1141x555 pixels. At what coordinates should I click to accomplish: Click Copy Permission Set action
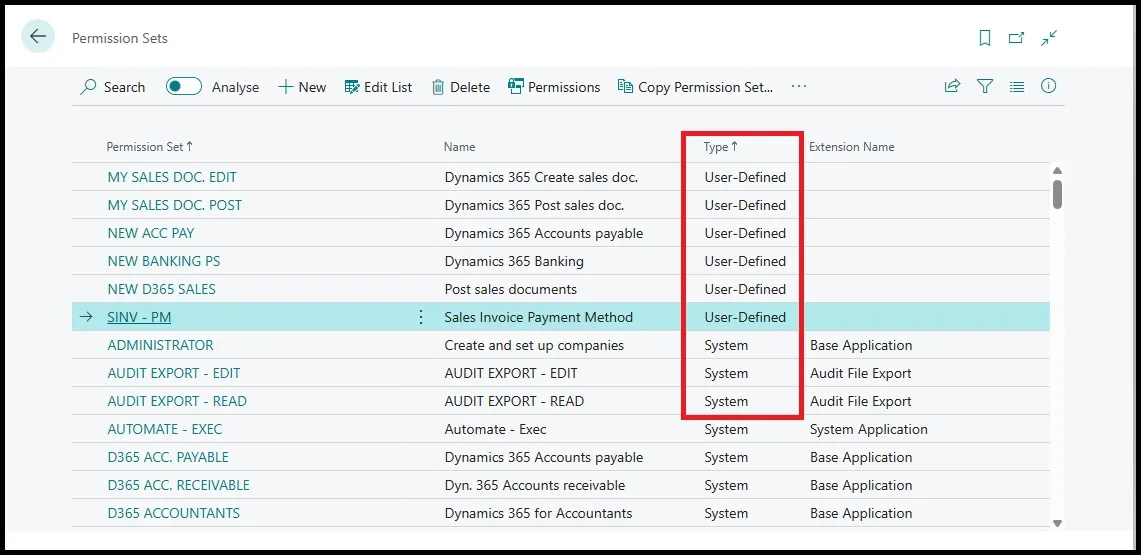pos(695,87)
